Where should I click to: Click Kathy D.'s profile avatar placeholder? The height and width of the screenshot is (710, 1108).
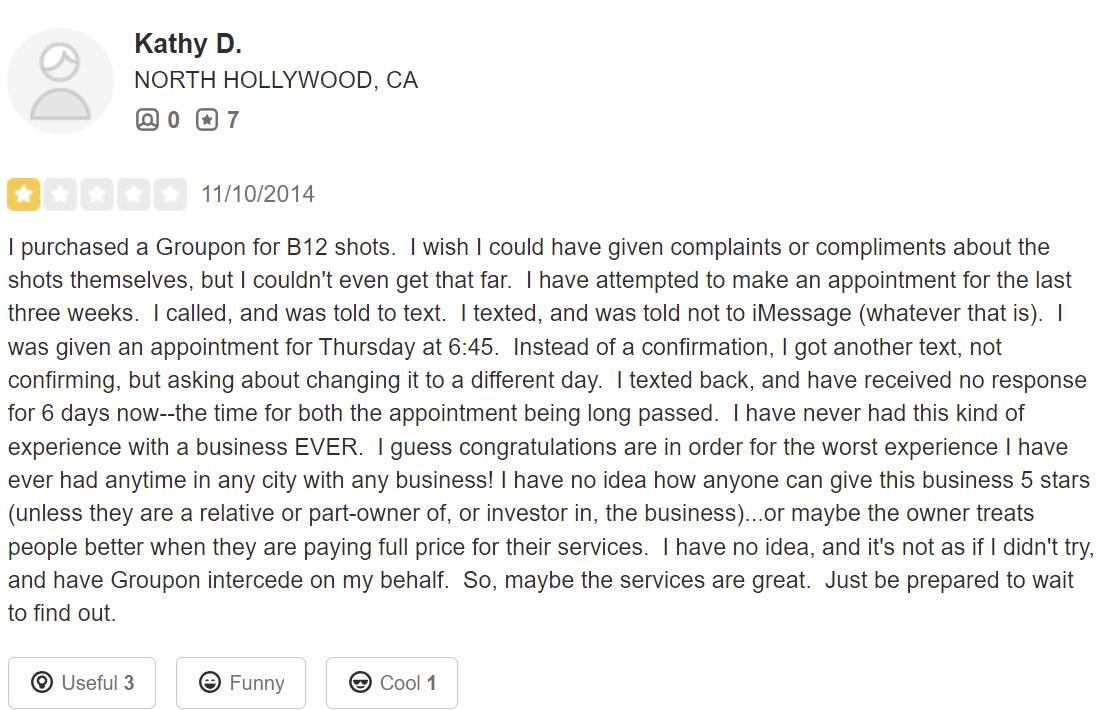(x=60, y=81)
